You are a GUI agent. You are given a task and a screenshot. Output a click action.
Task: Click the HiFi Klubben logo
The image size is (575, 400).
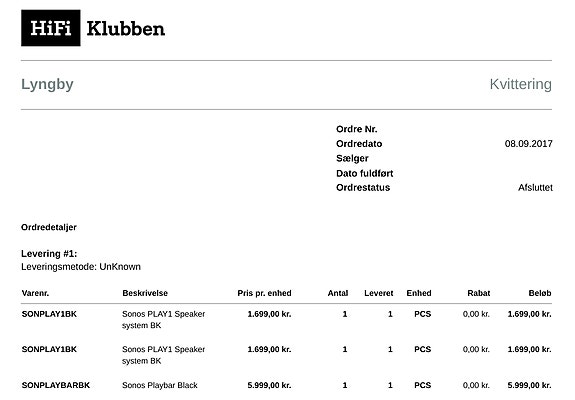tap(93, 28)
